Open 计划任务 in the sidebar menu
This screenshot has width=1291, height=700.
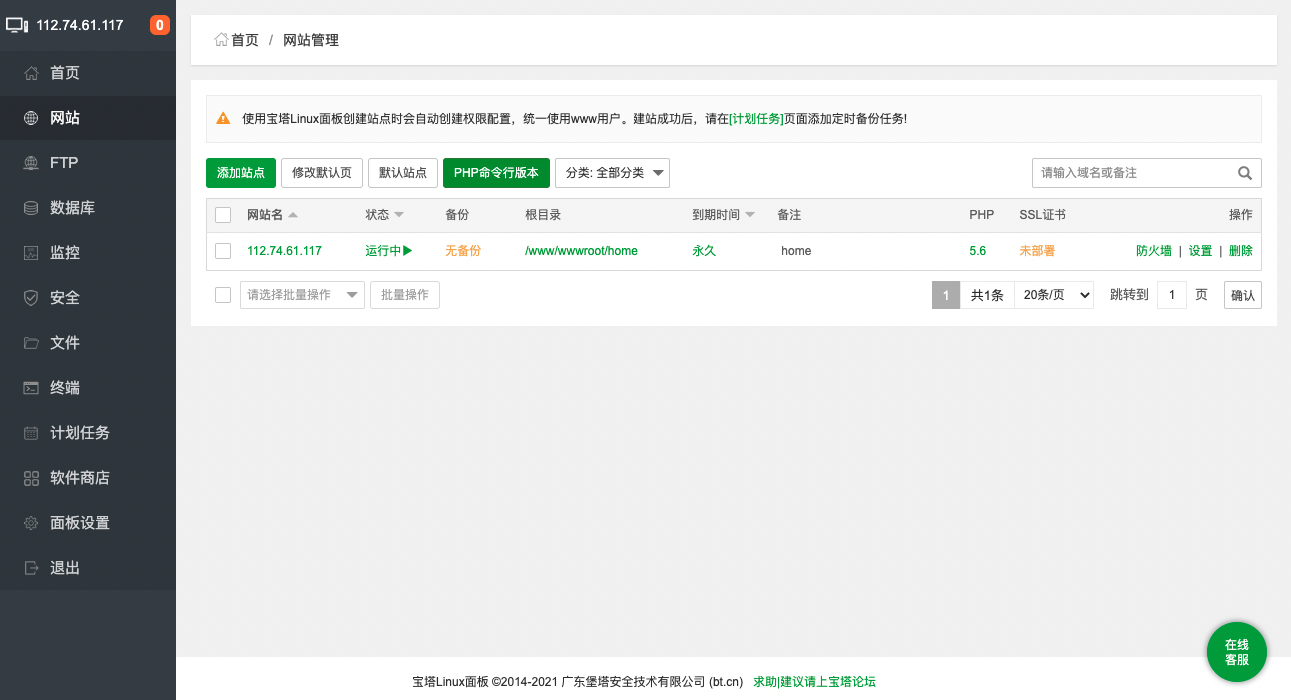pyautogui.click(x=88, y=433)
